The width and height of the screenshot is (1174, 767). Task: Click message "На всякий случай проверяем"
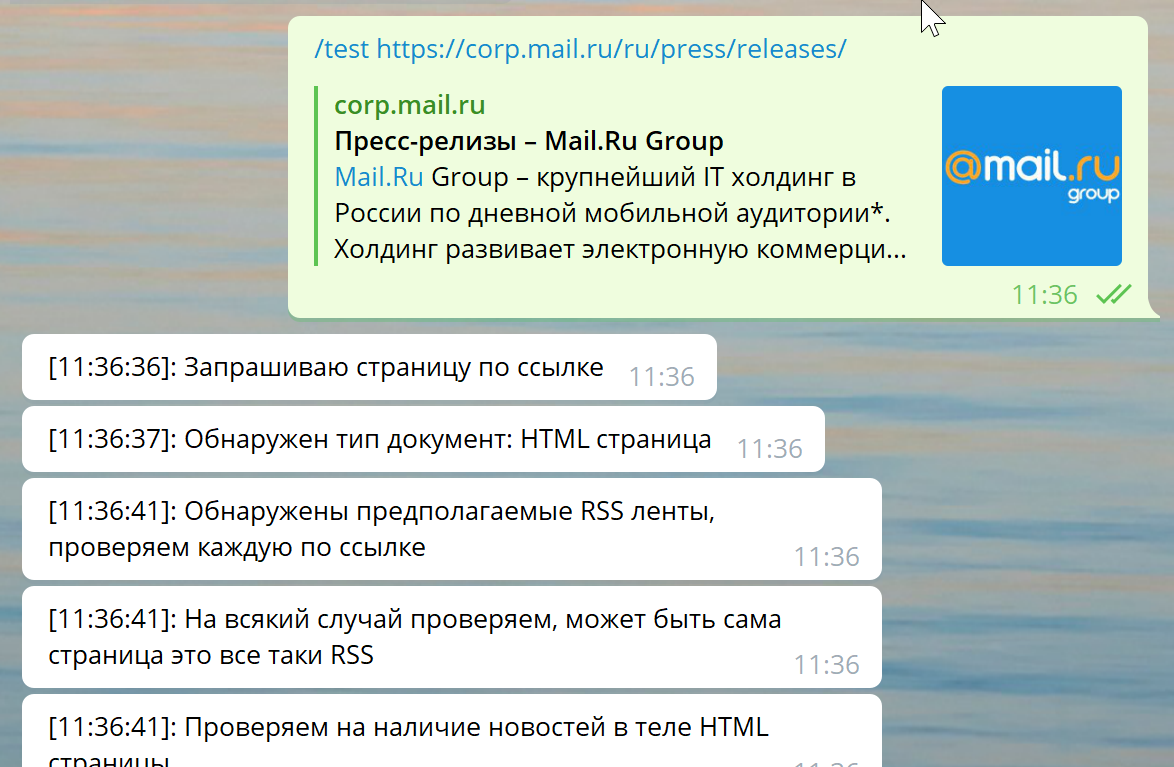(451, 637)
